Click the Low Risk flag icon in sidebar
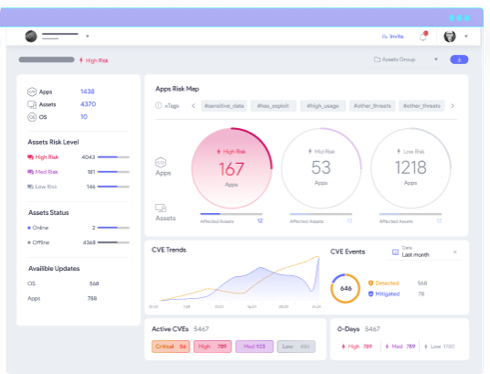Image resolution: width=490 pixels, height=374 pixels. 30,187
